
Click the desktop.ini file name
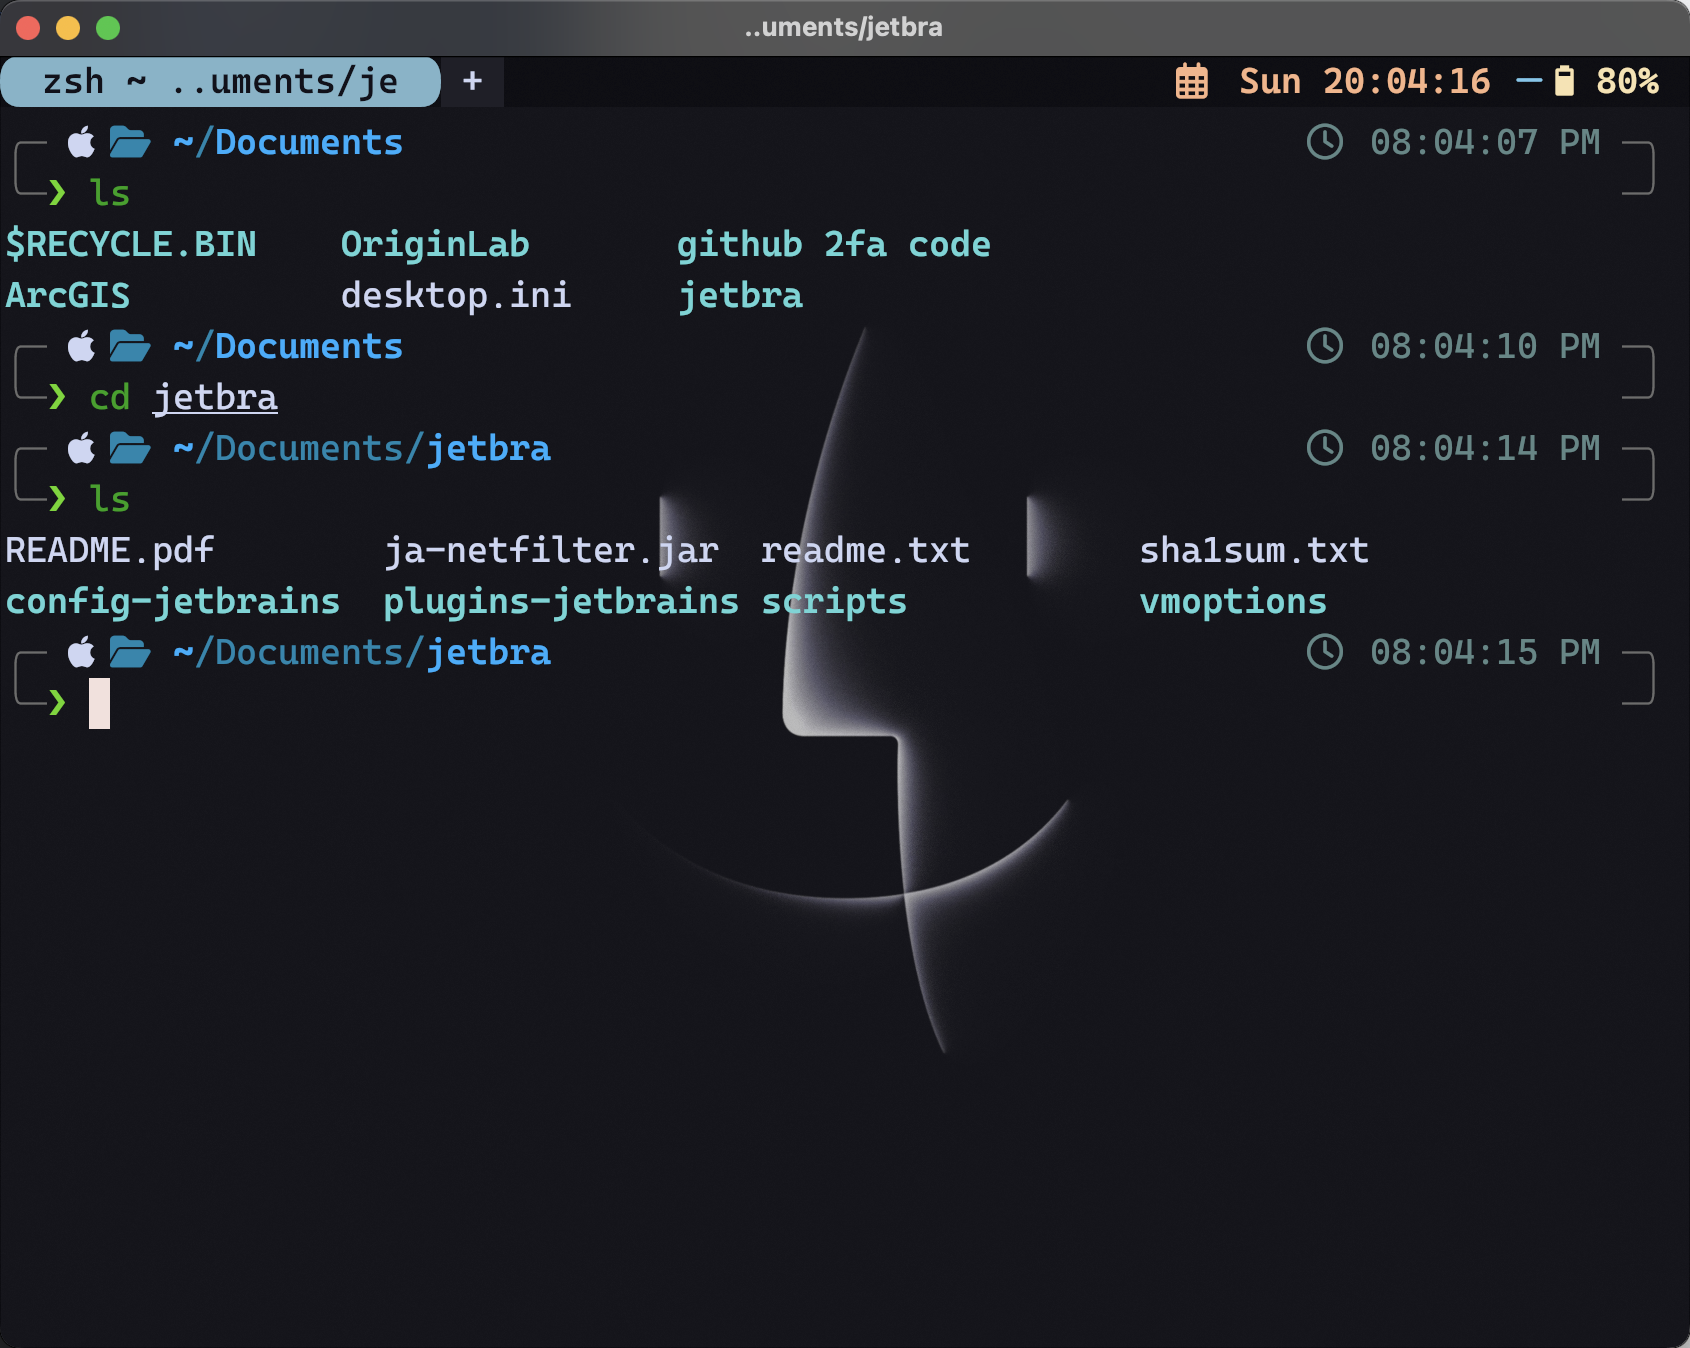tap(456, 295)
